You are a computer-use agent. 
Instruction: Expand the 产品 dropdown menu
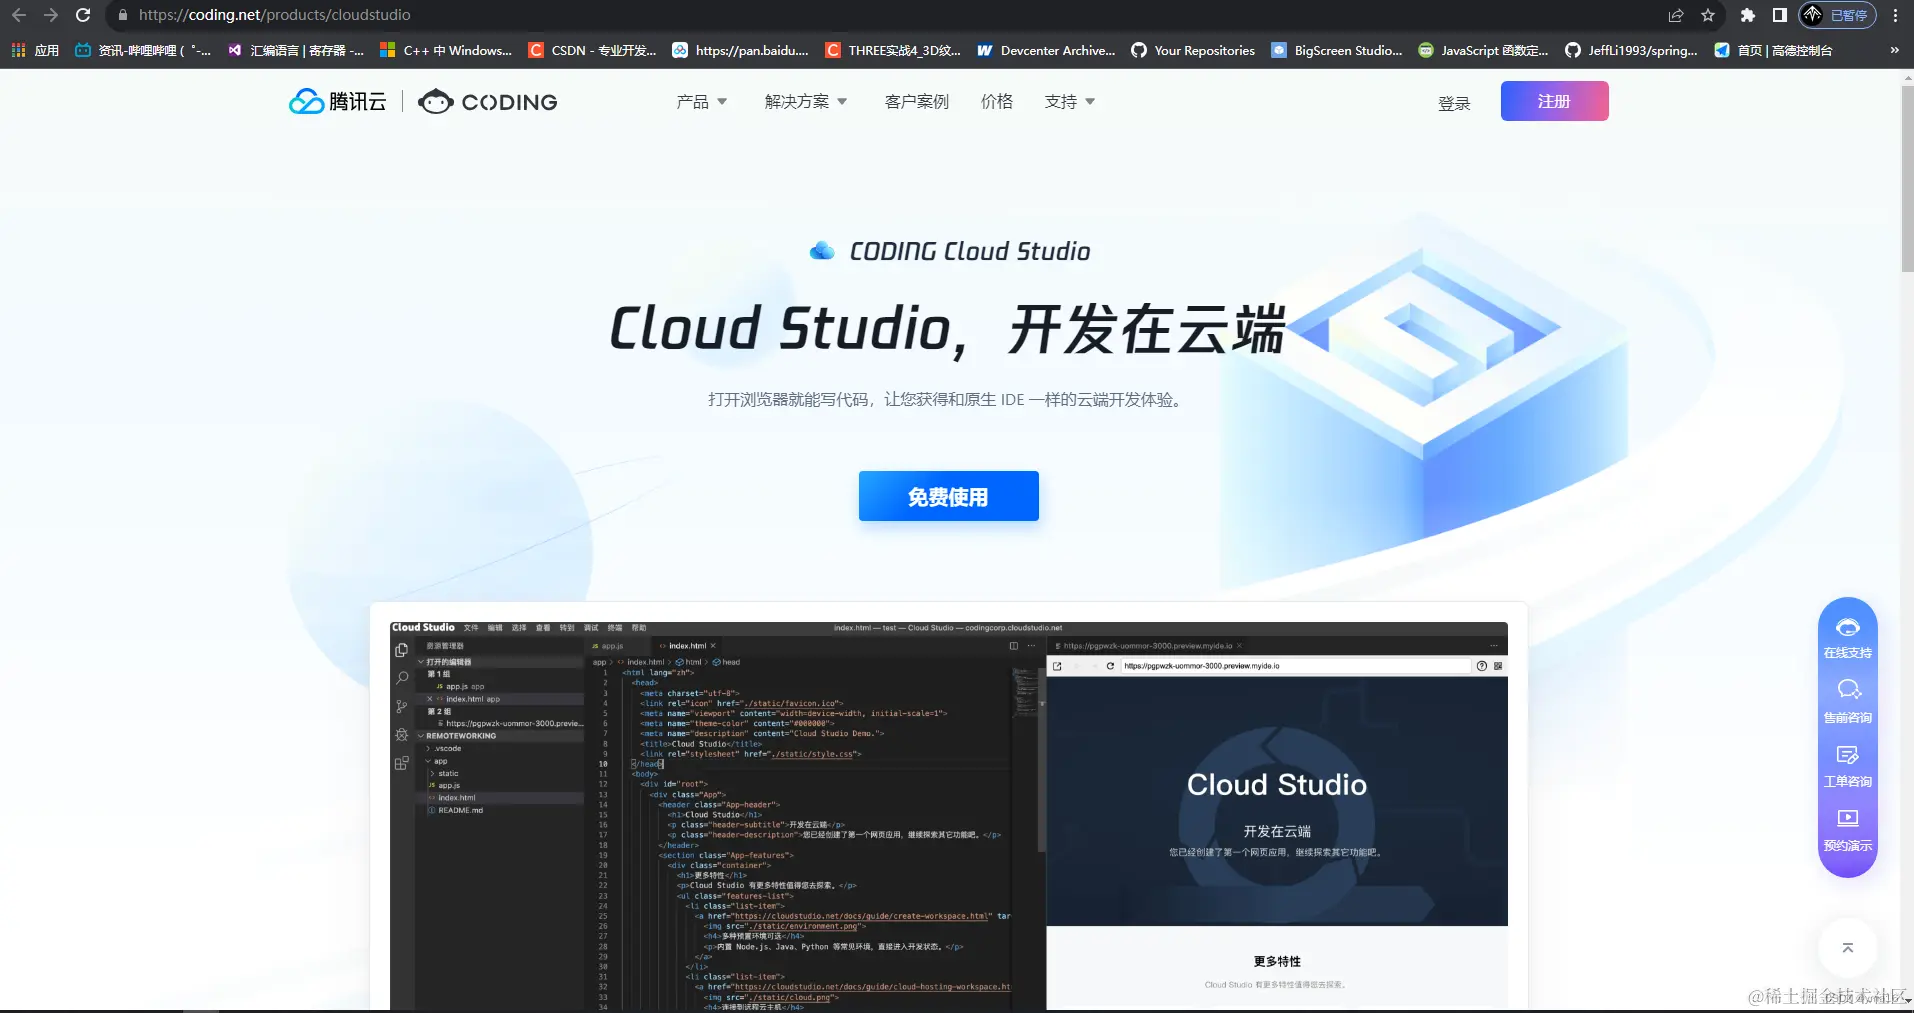pos(702,101)
